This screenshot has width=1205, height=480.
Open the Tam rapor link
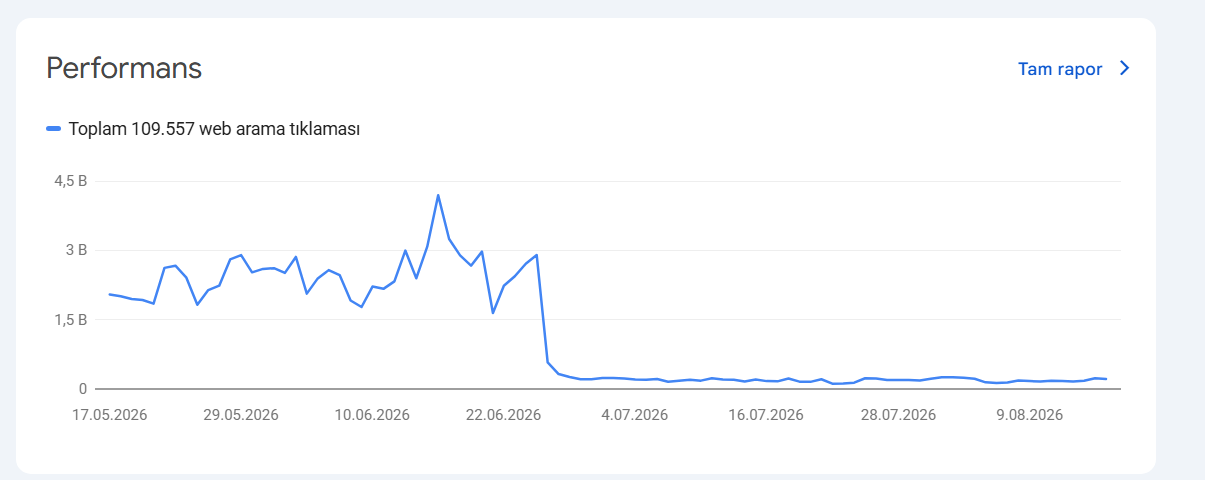tap(1060, 69)
